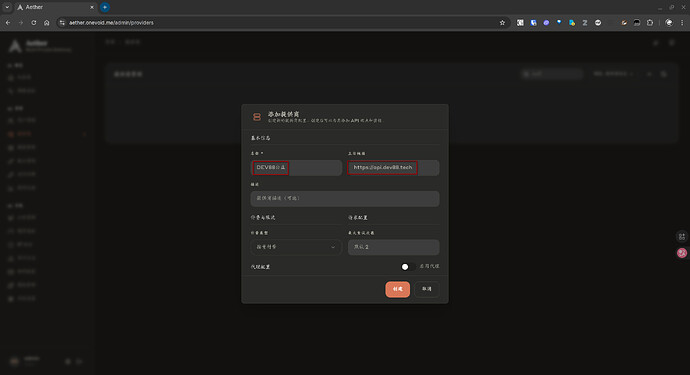Open the white square extension beside the star
The image size is (690, 375).
point(520,22)
